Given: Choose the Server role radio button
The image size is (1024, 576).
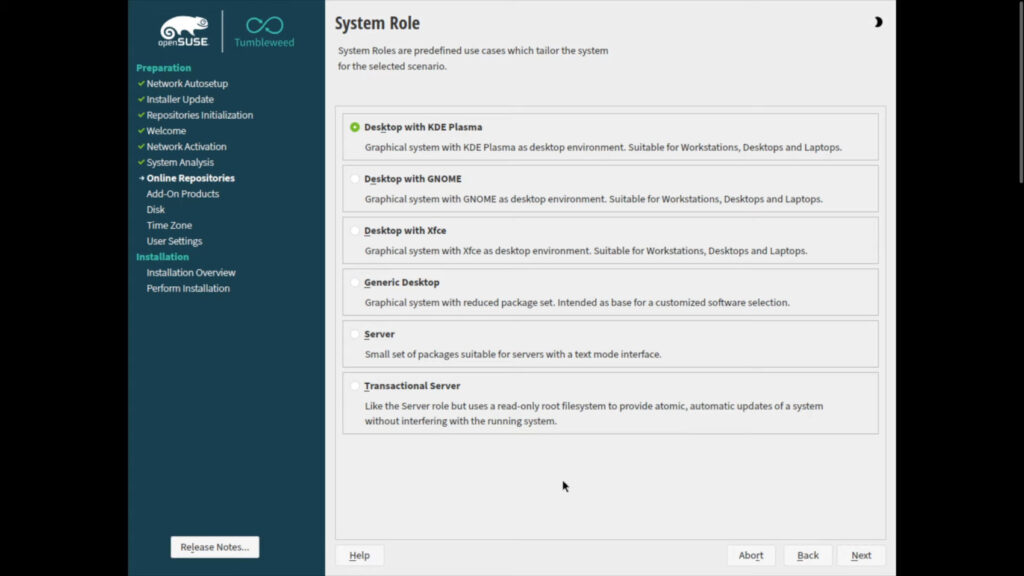Looking at the screenshot, I should (355, 334).
